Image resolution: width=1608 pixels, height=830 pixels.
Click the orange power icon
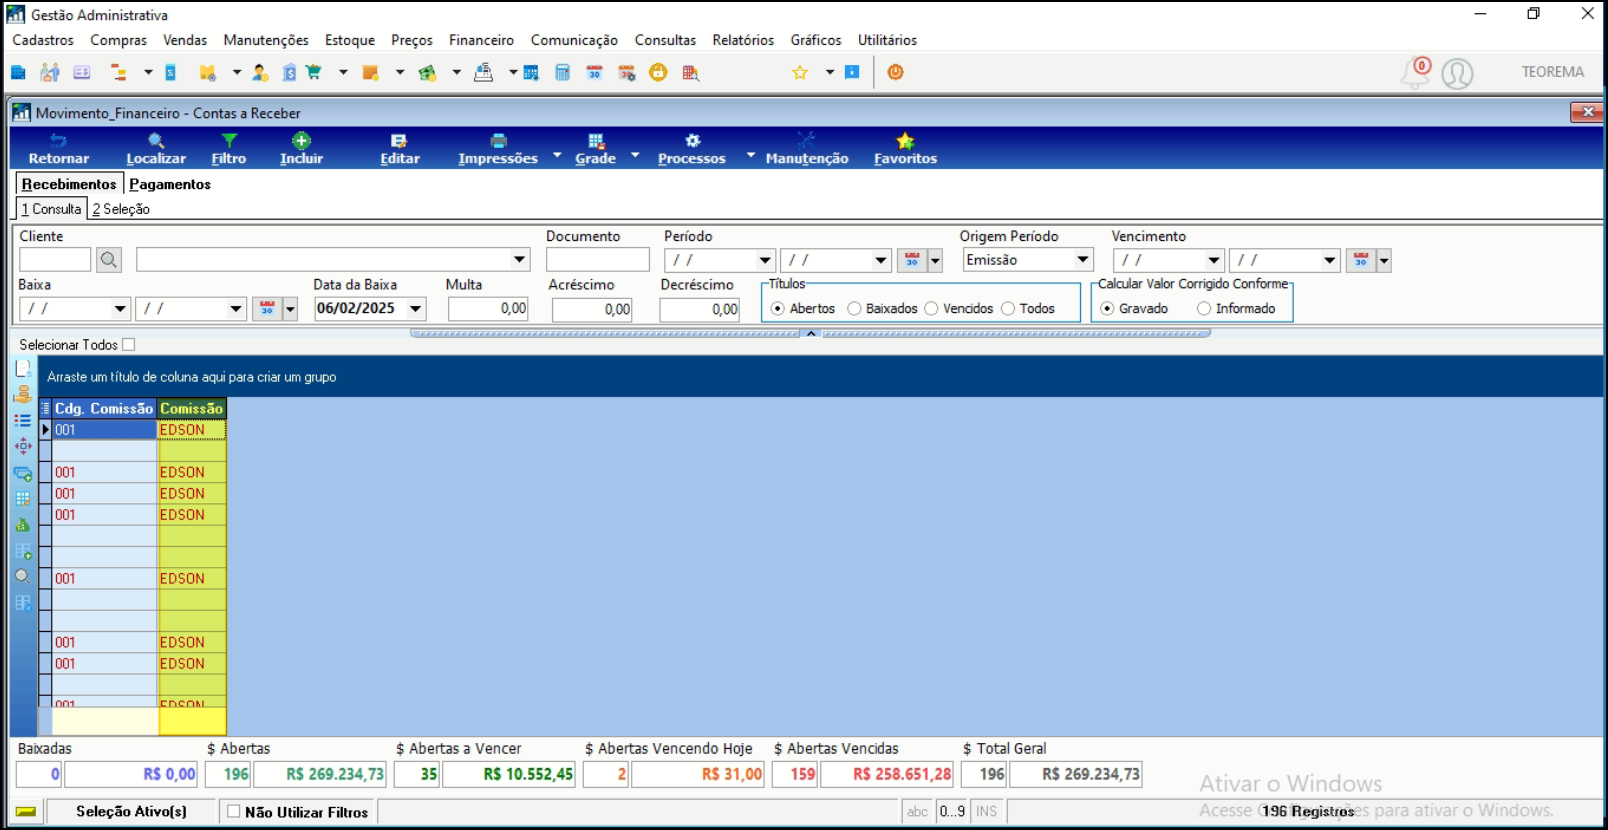pos(896,72)
